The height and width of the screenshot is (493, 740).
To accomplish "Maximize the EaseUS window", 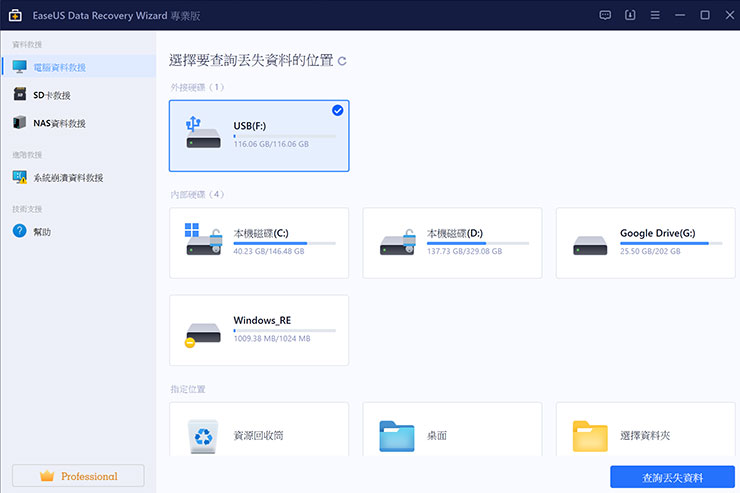I will pyautogui.click(x=705, y=15).
